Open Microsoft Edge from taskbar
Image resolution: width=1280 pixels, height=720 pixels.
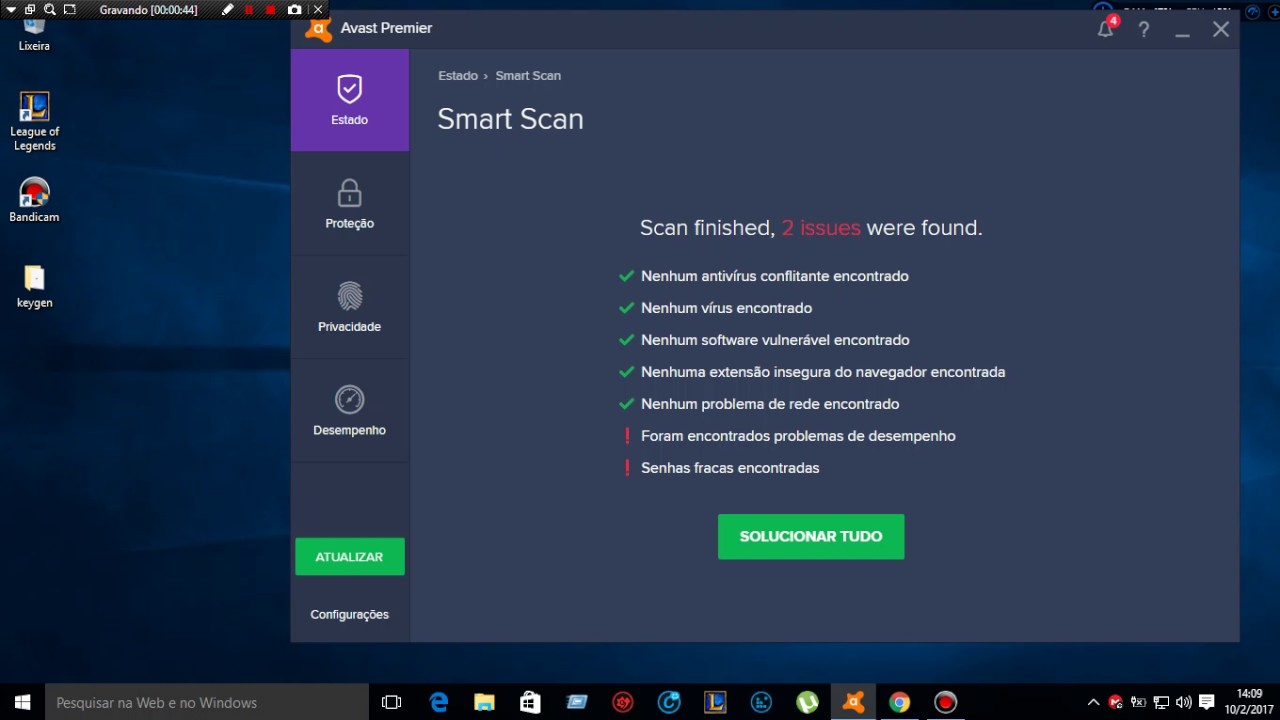click(x=439, y=702)
